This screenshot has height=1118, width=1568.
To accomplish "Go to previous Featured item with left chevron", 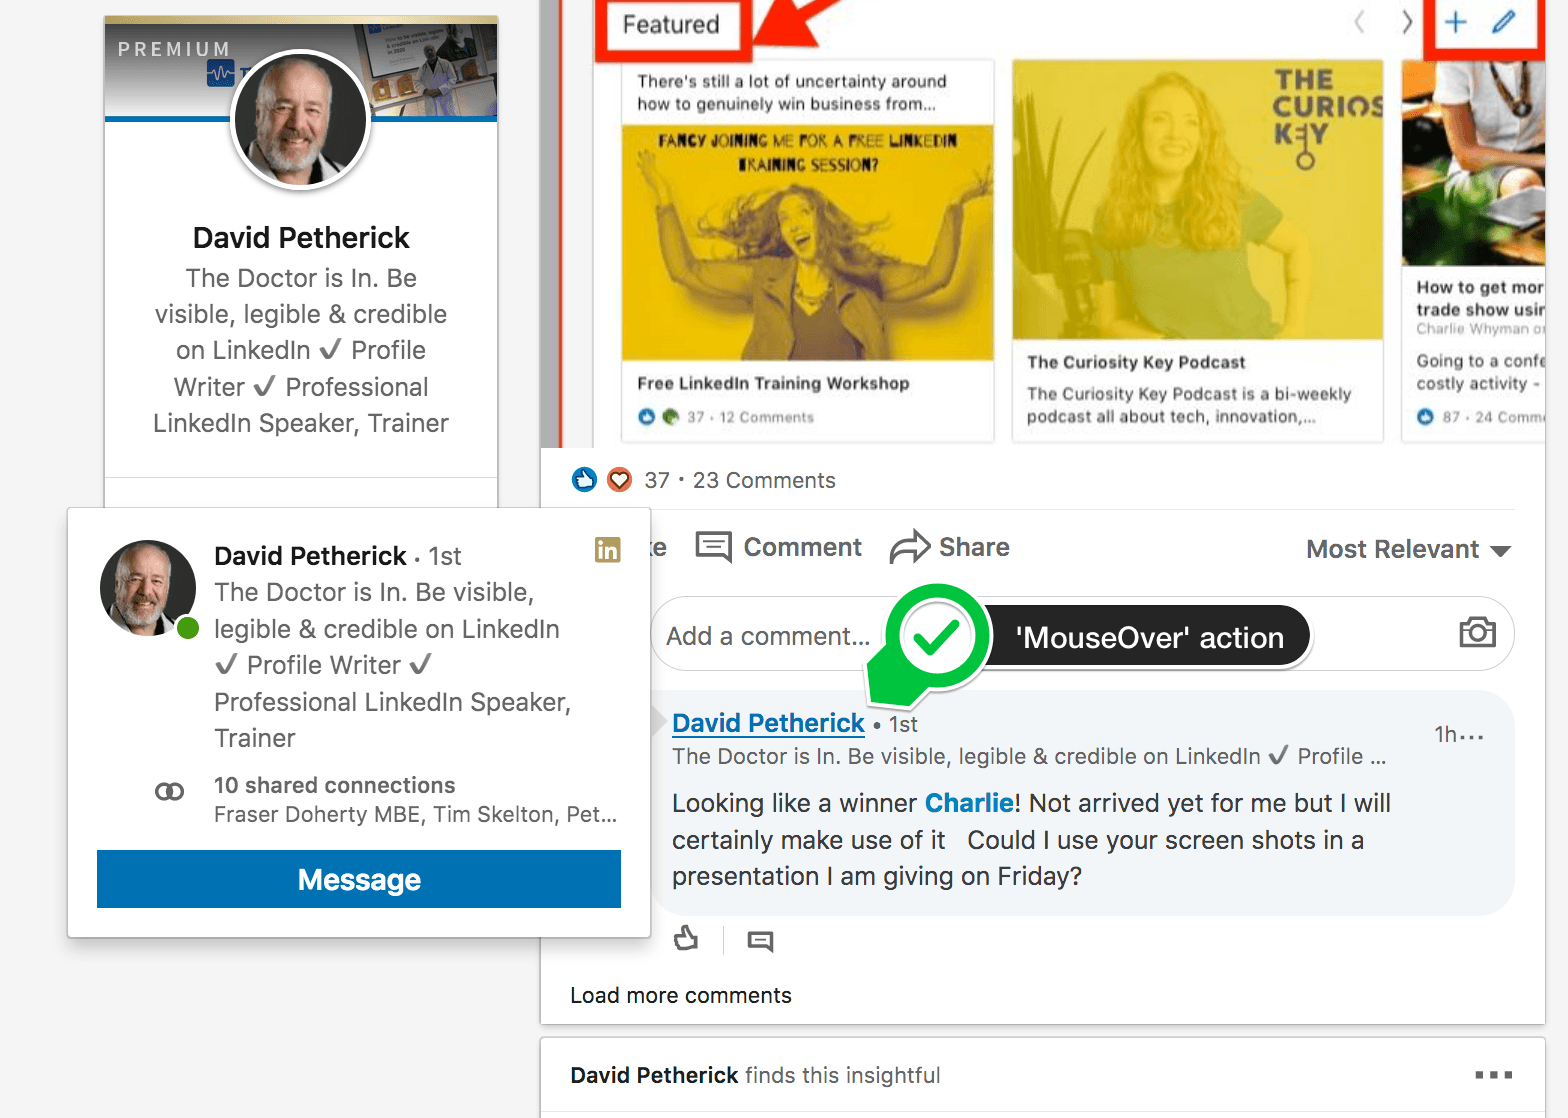I will 1359,22.
